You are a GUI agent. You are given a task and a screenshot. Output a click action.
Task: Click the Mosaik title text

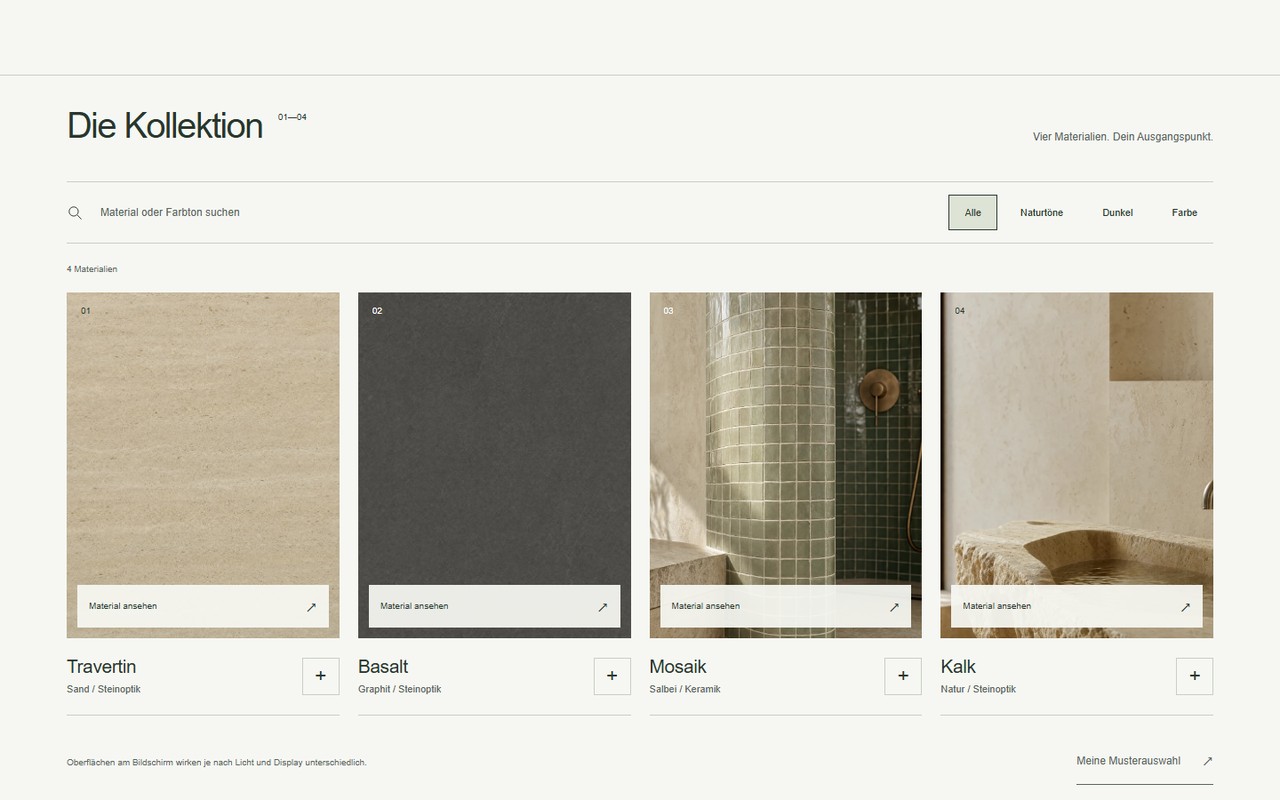[678, 666]
